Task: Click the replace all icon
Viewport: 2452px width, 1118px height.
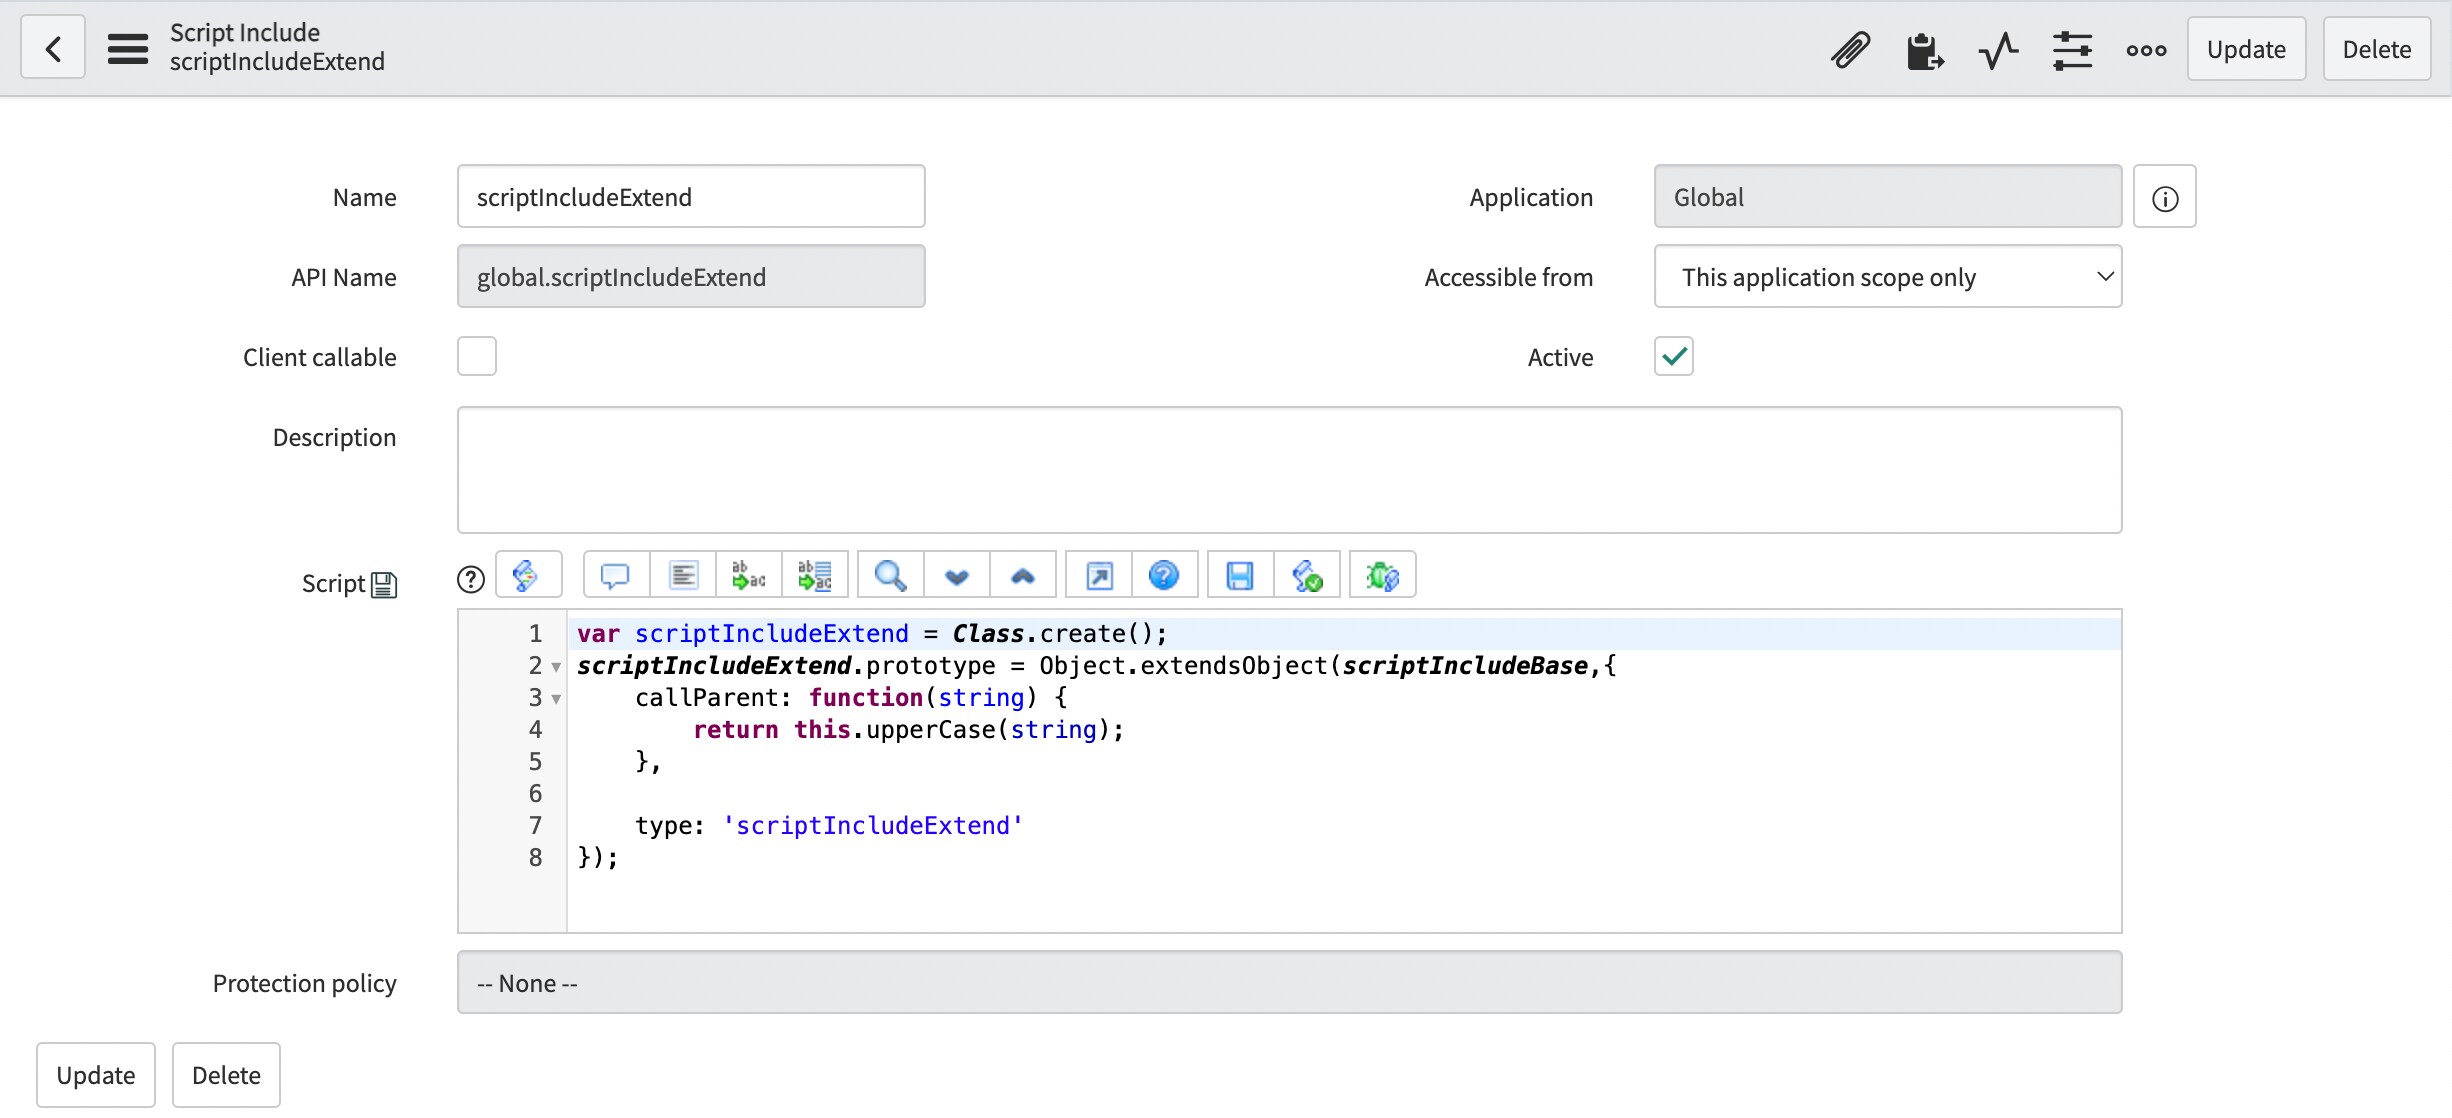Action: coord(815,575)
